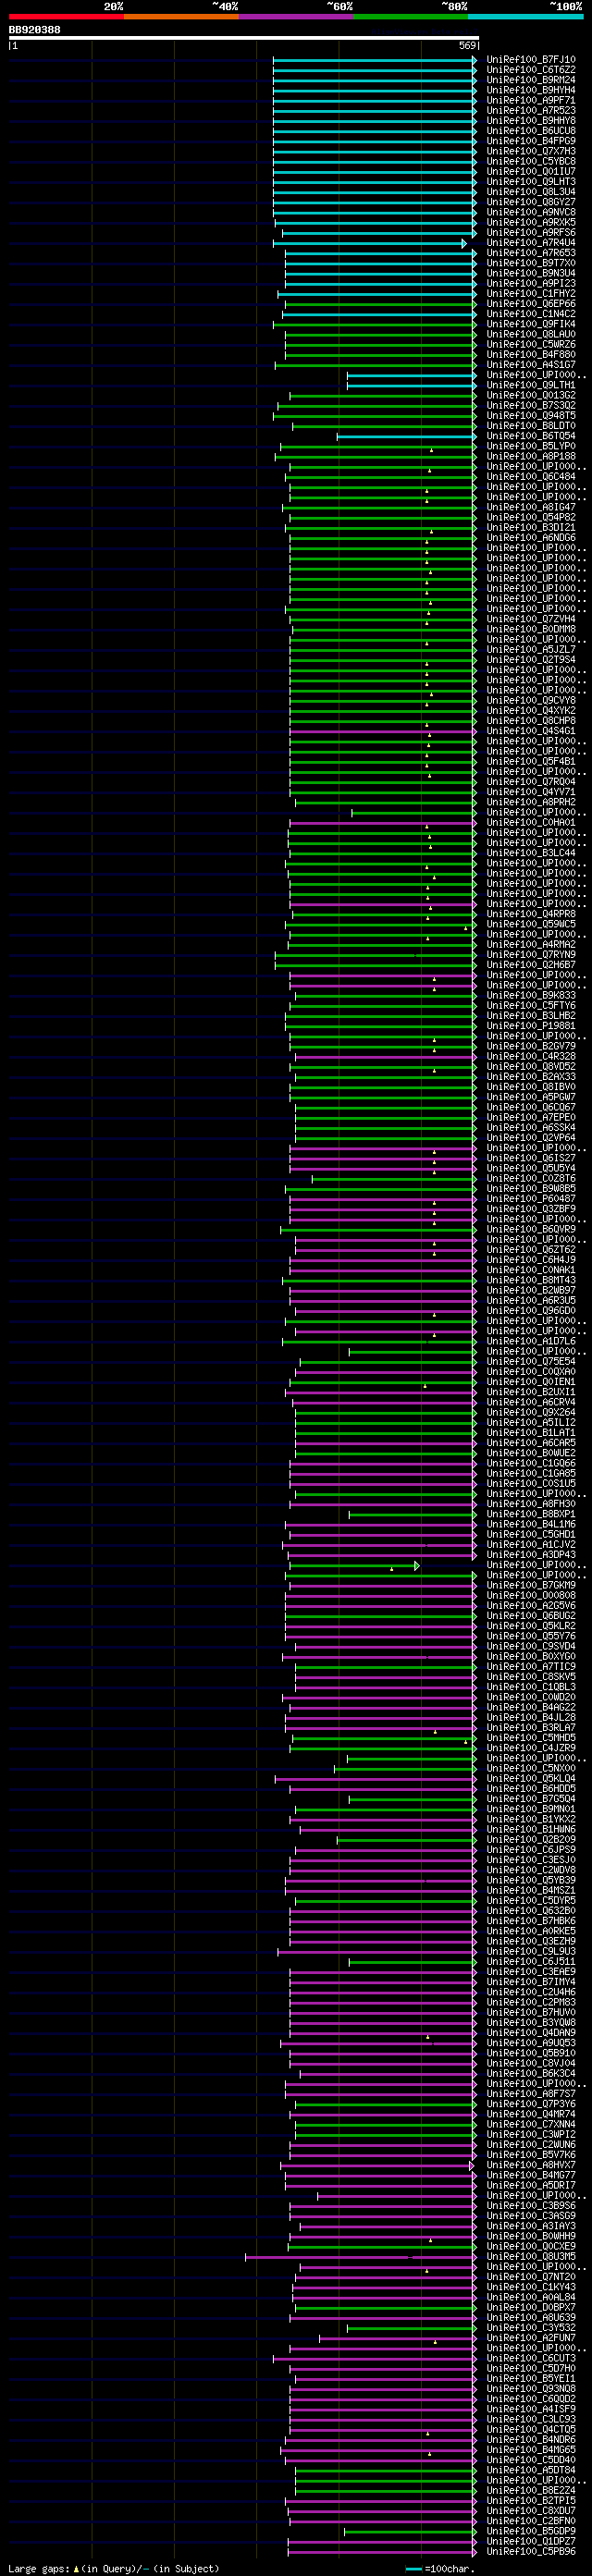Select UniRef100_Q5YB39 hit
This screenshot has height=2576, width=592.
[x=531, y=1881]
